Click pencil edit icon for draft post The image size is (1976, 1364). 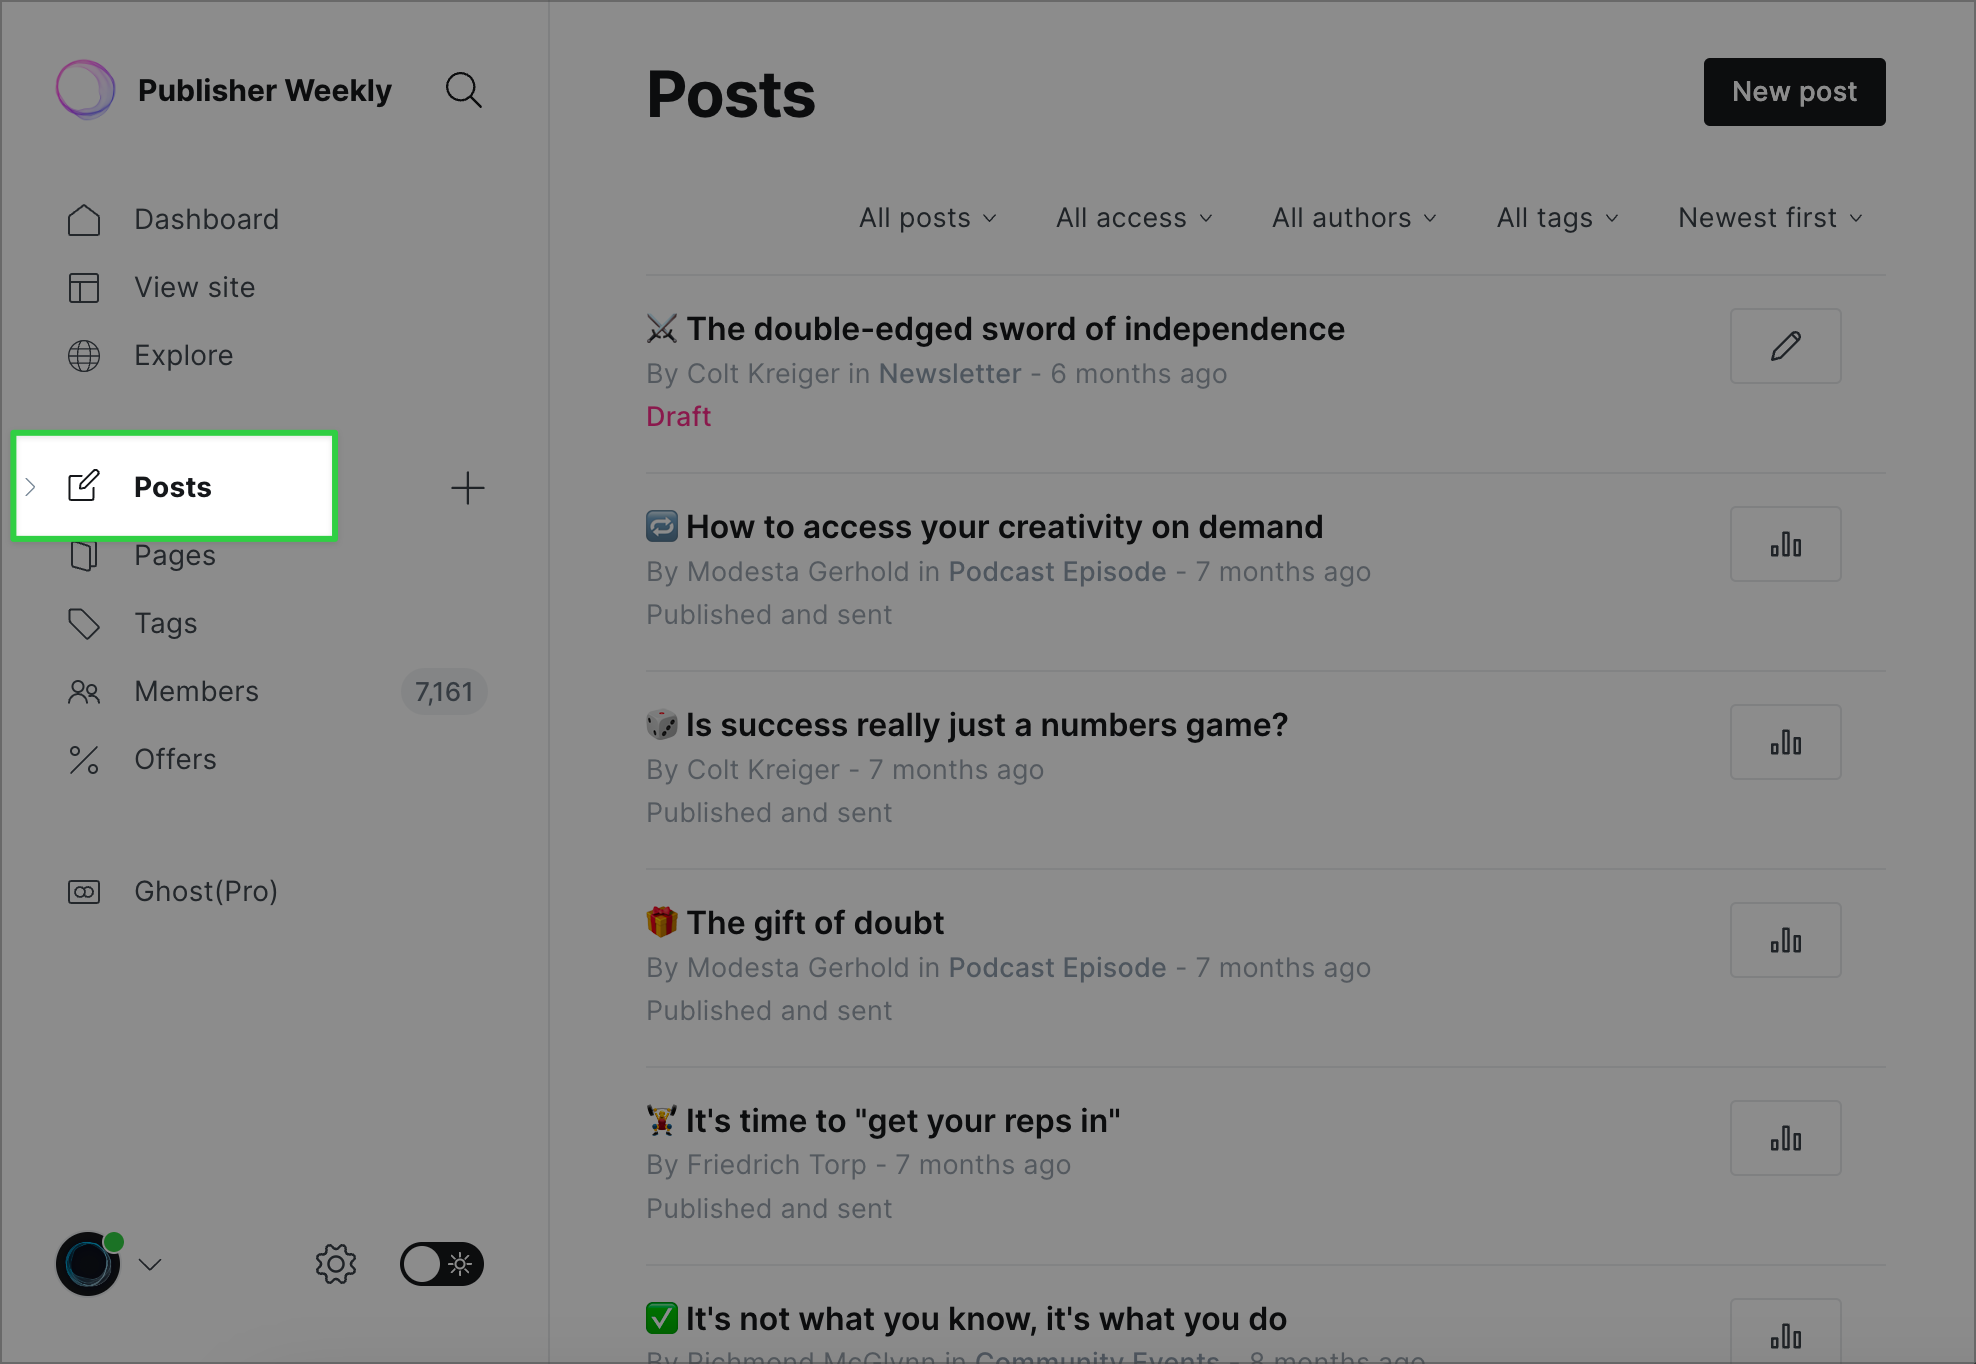coord(1785,346)
